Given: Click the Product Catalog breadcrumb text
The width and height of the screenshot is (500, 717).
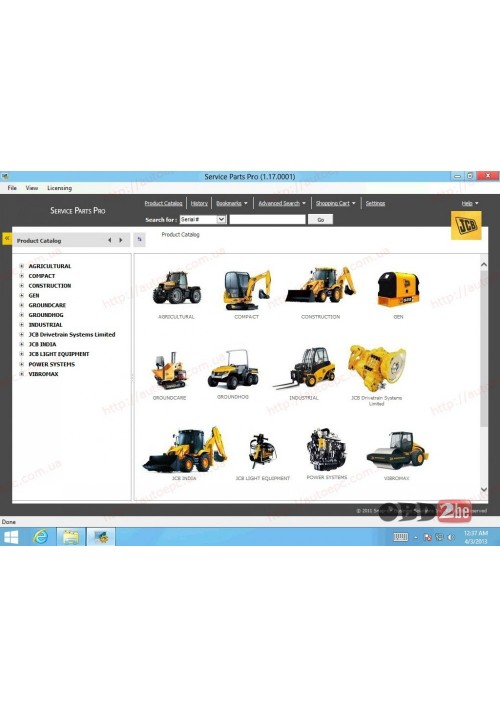Looking at the screenshot, I should 180,234.
